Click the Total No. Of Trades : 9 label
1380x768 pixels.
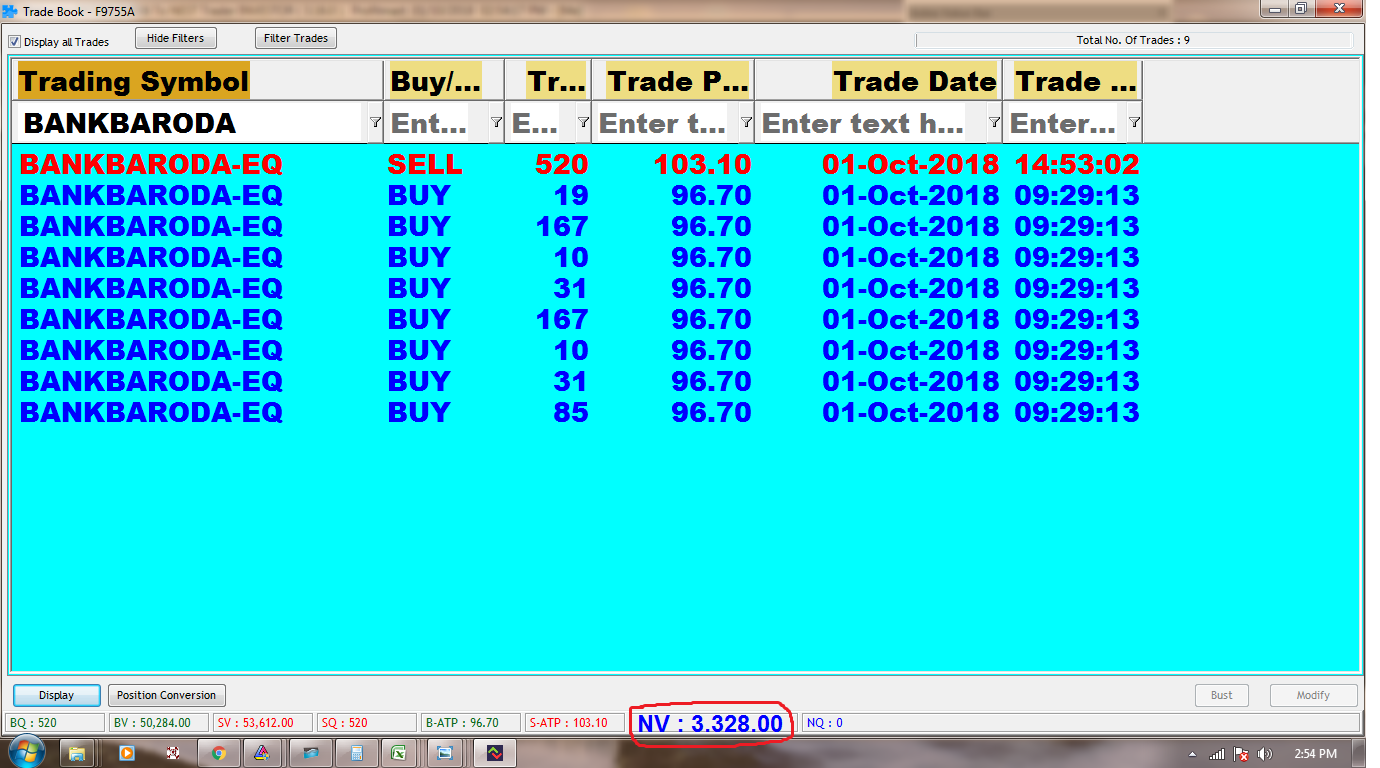[x=1133, y=41]
